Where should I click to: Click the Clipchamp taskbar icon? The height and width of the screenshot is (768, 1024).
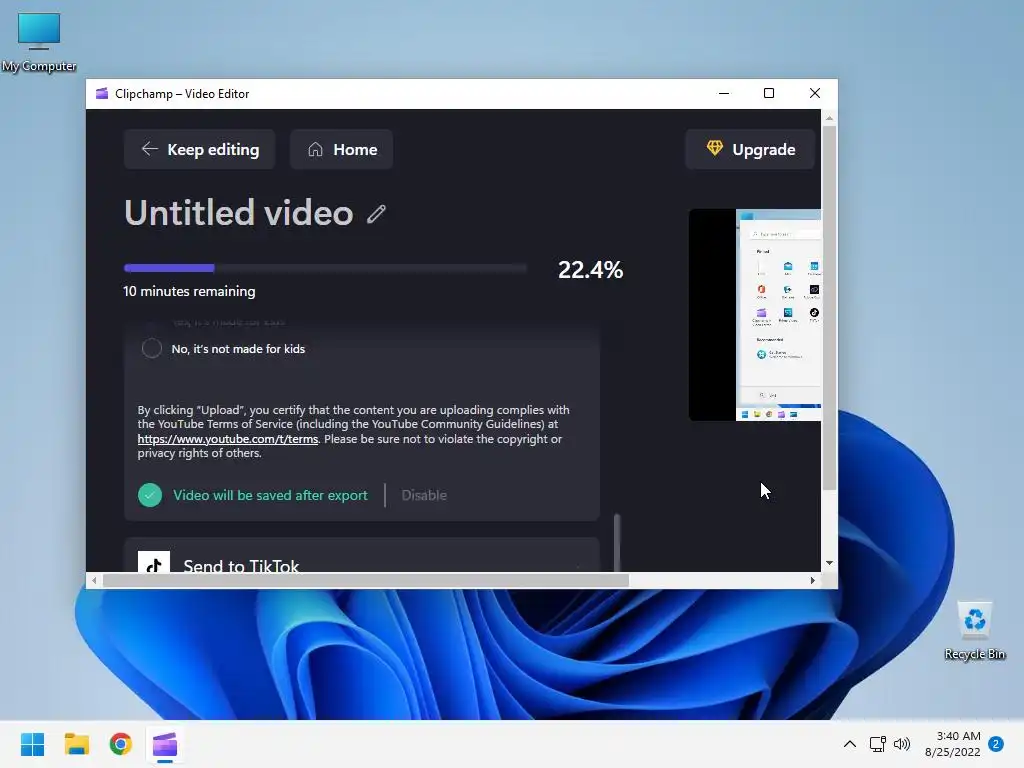165,744
